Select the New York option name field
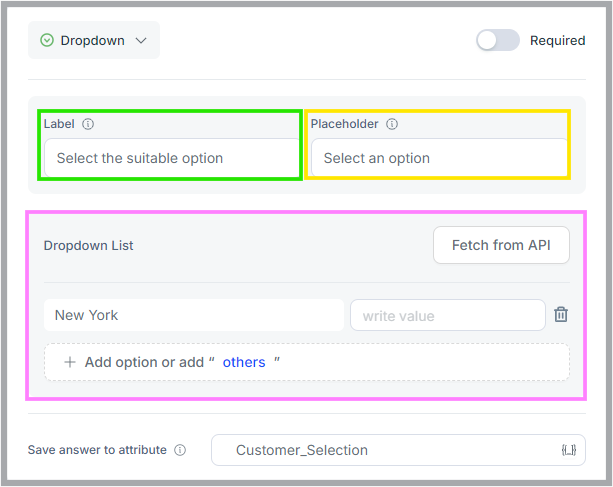 click(194, 315)
